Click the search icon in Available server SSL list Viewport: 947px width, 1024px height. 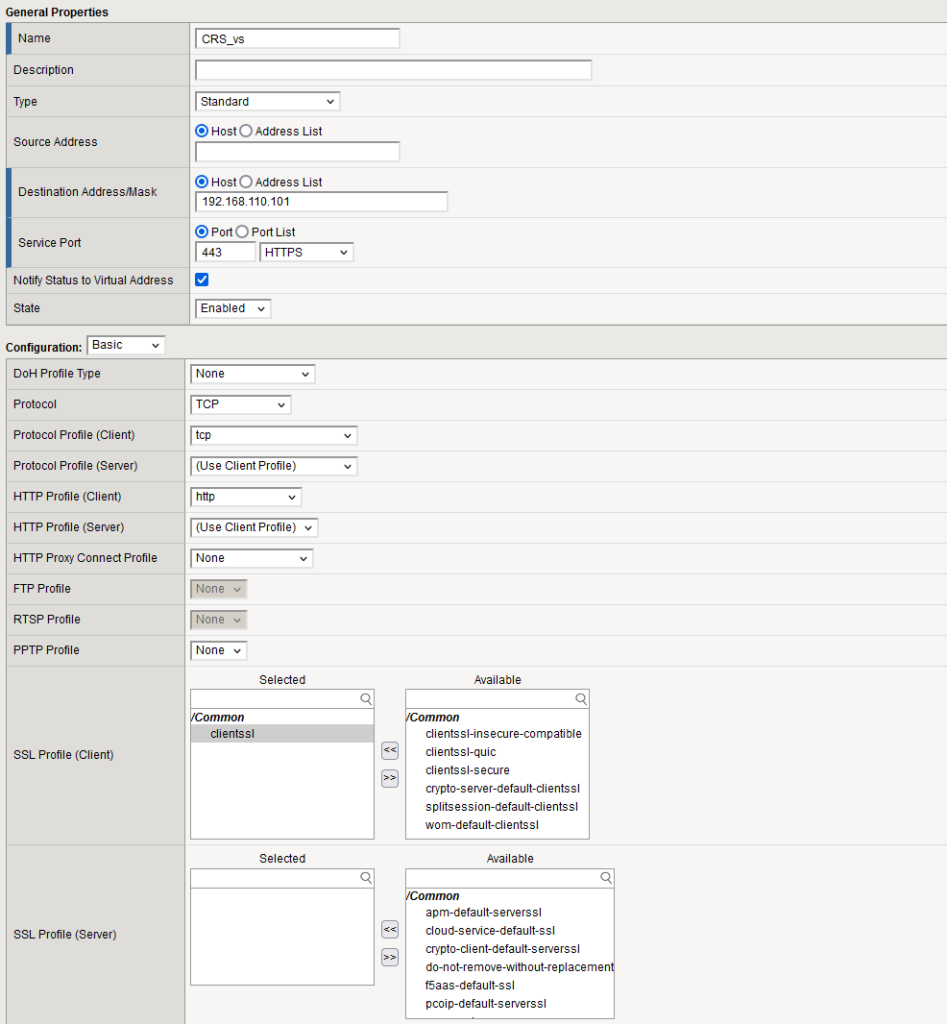(x=605, y=877)
